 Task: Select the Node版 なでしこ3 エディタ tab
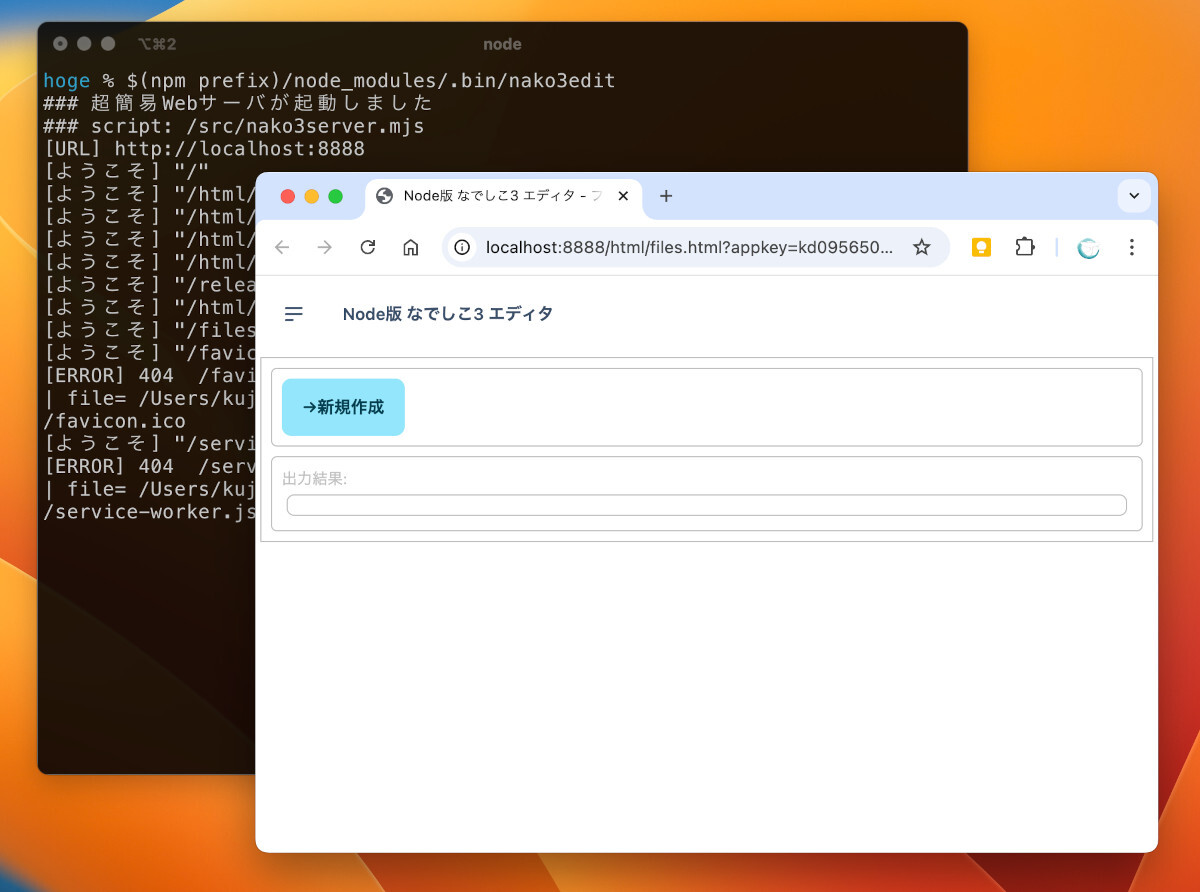505,196
